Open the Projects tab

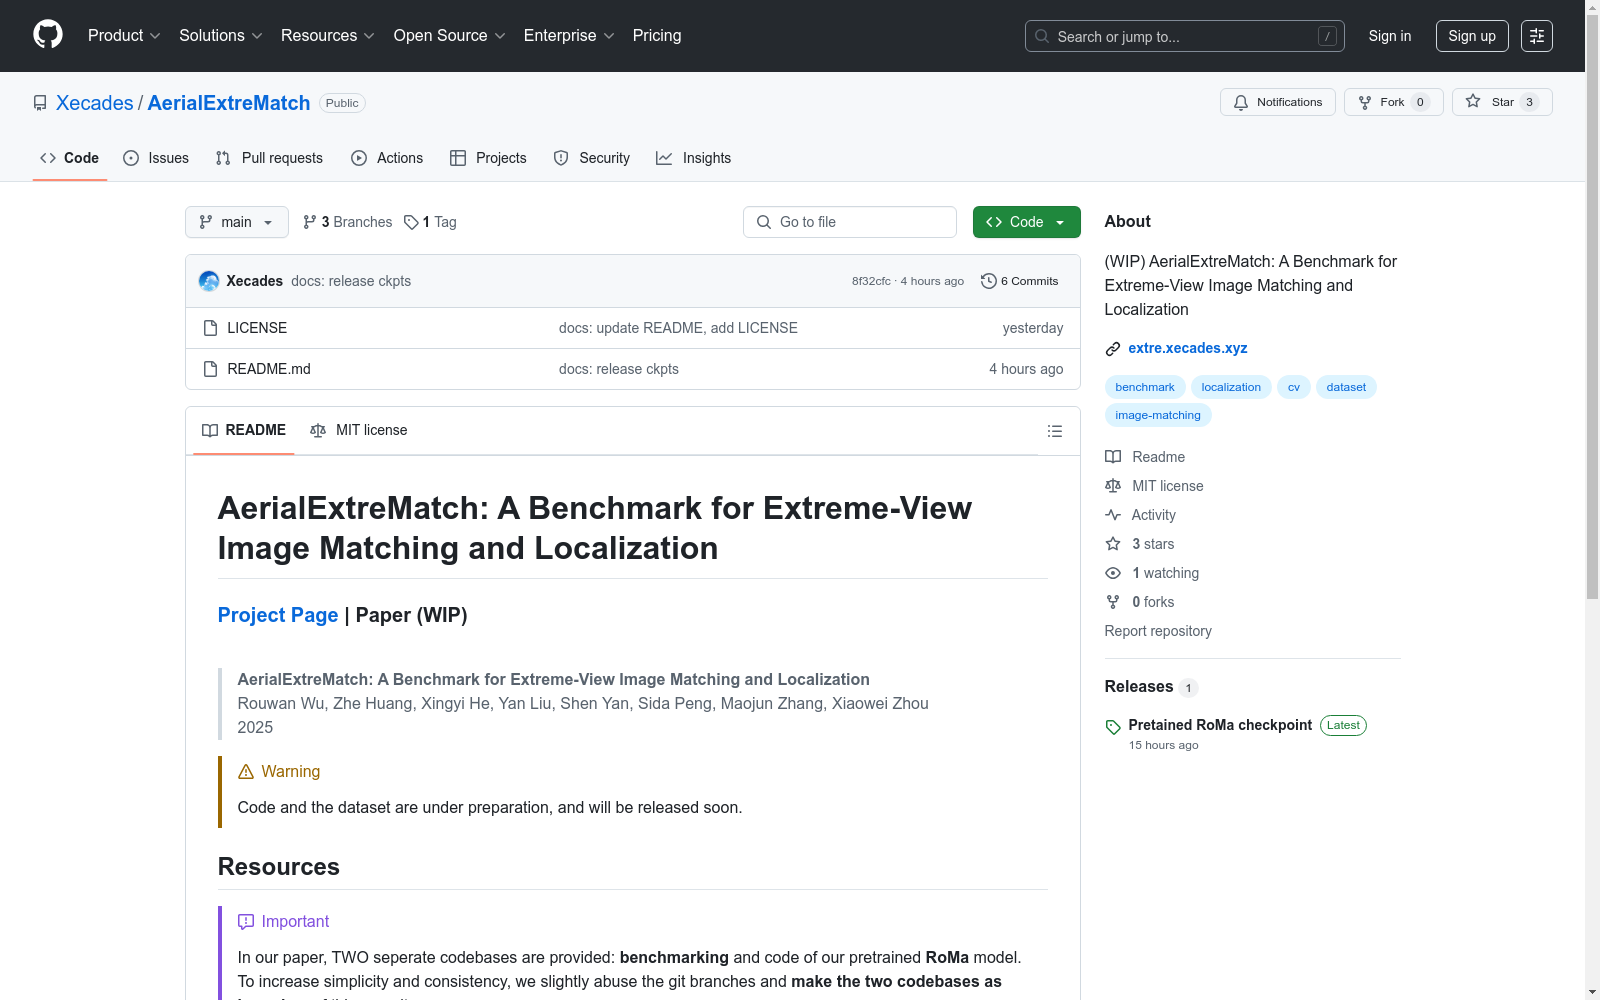[488, 158]
